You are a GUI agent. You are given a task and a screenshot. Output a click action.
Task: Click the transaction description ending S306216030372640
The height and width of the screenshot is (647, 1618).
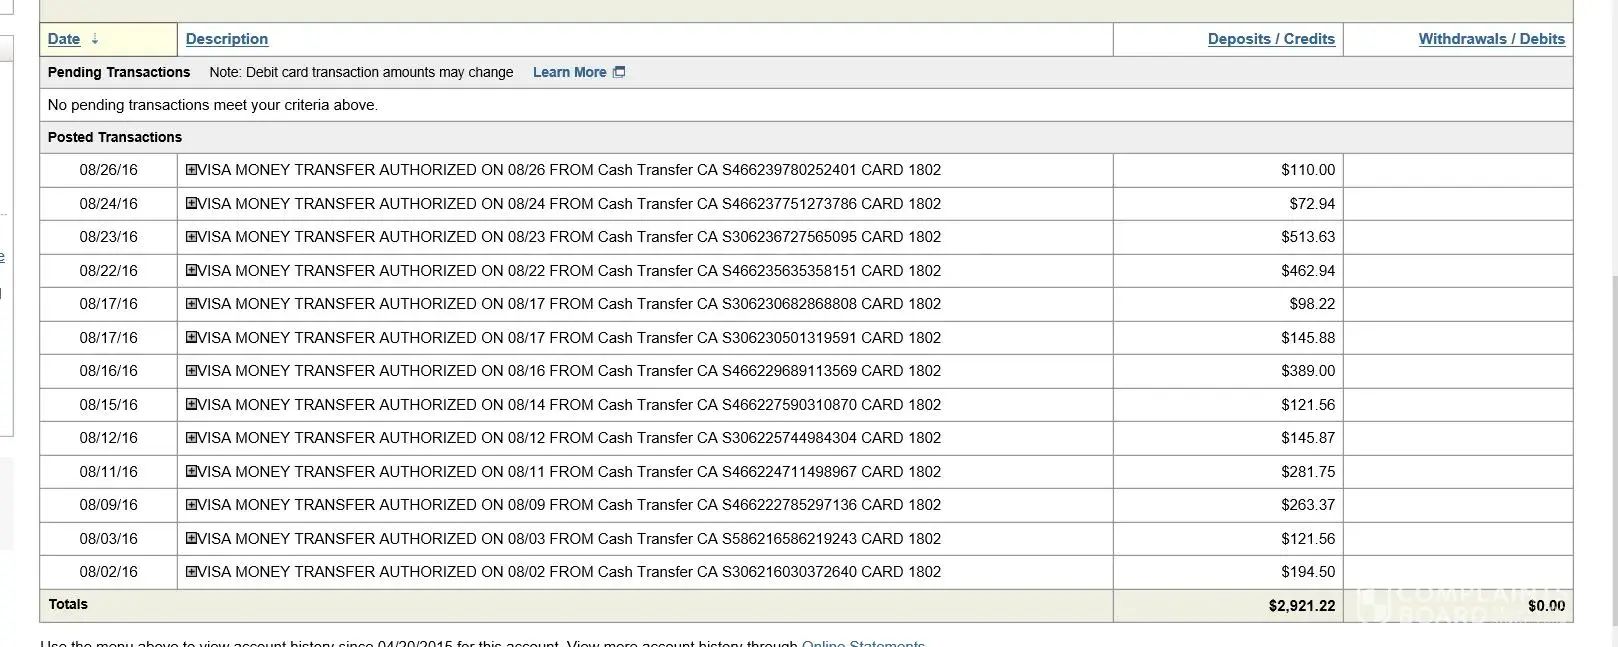[x=569, y=572]
